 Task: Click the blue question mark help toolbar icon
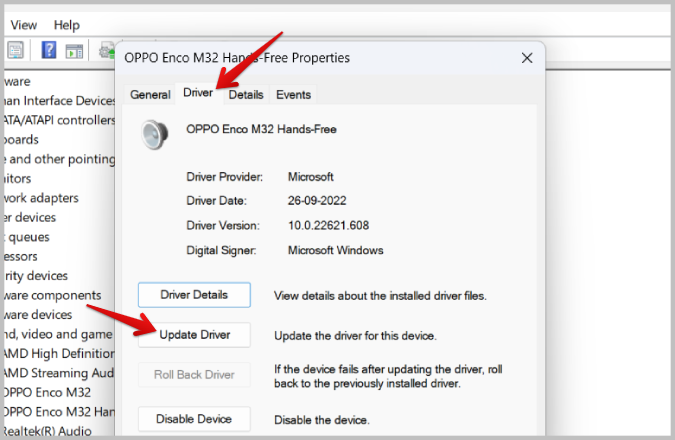pyautogui.click(x=49, y=50)
